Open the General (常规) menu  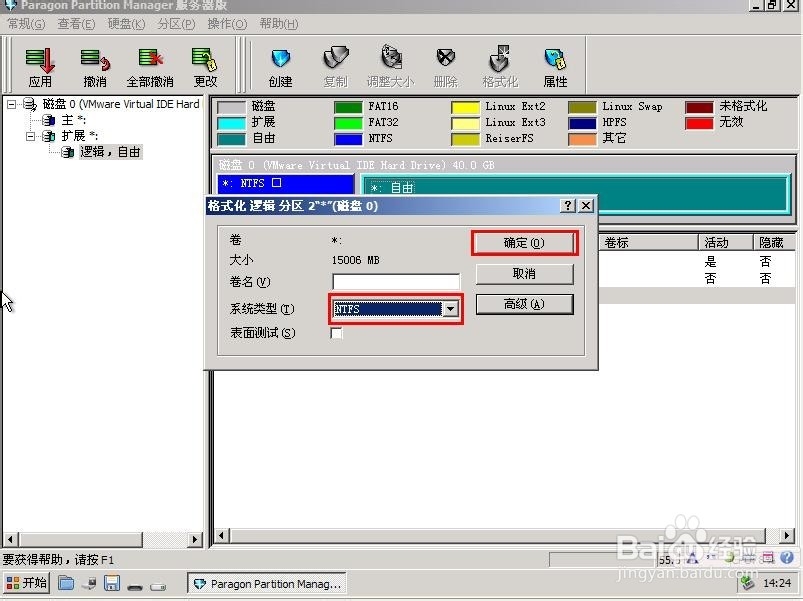(26, 24)
